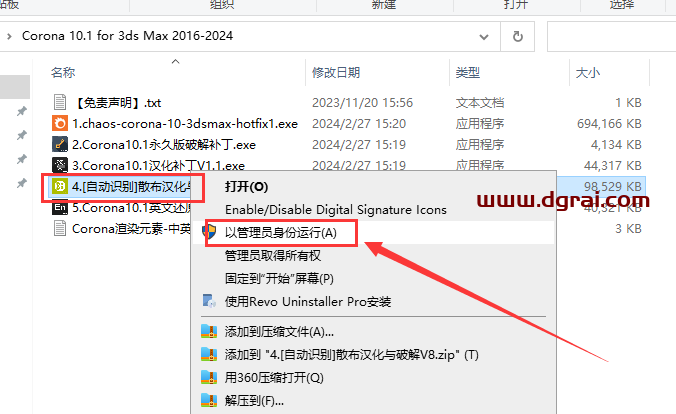Click the fourth pin icon in the navigation pane
Screen dimensions: 676x414
[22, 184]
